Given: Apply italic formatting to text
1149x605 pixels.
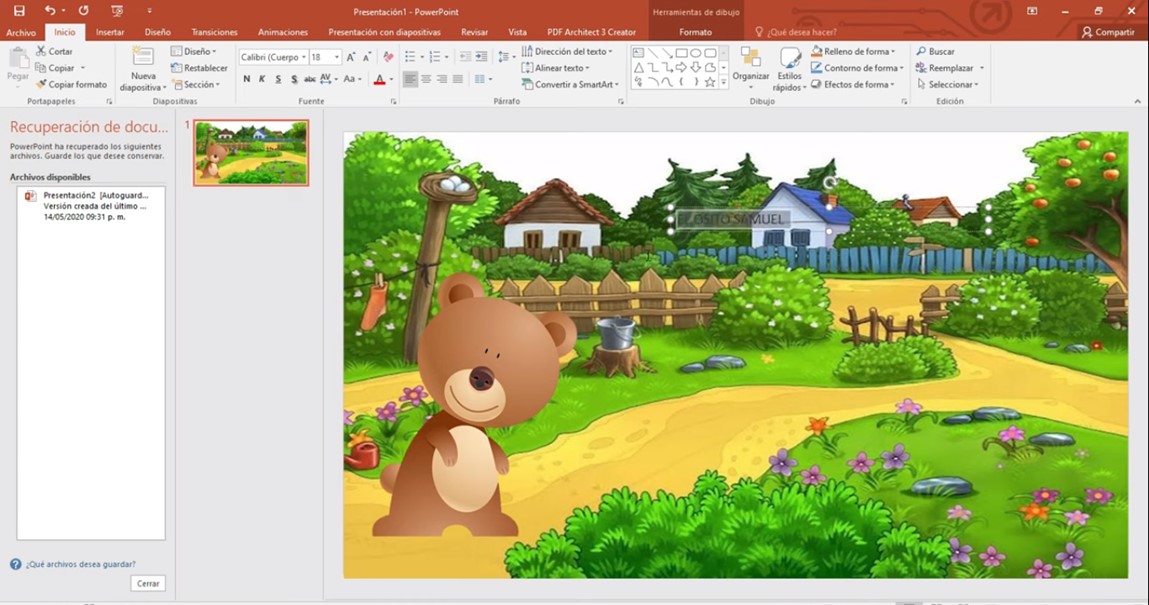Looking at the screenshot, I should [x=262, y=79].
